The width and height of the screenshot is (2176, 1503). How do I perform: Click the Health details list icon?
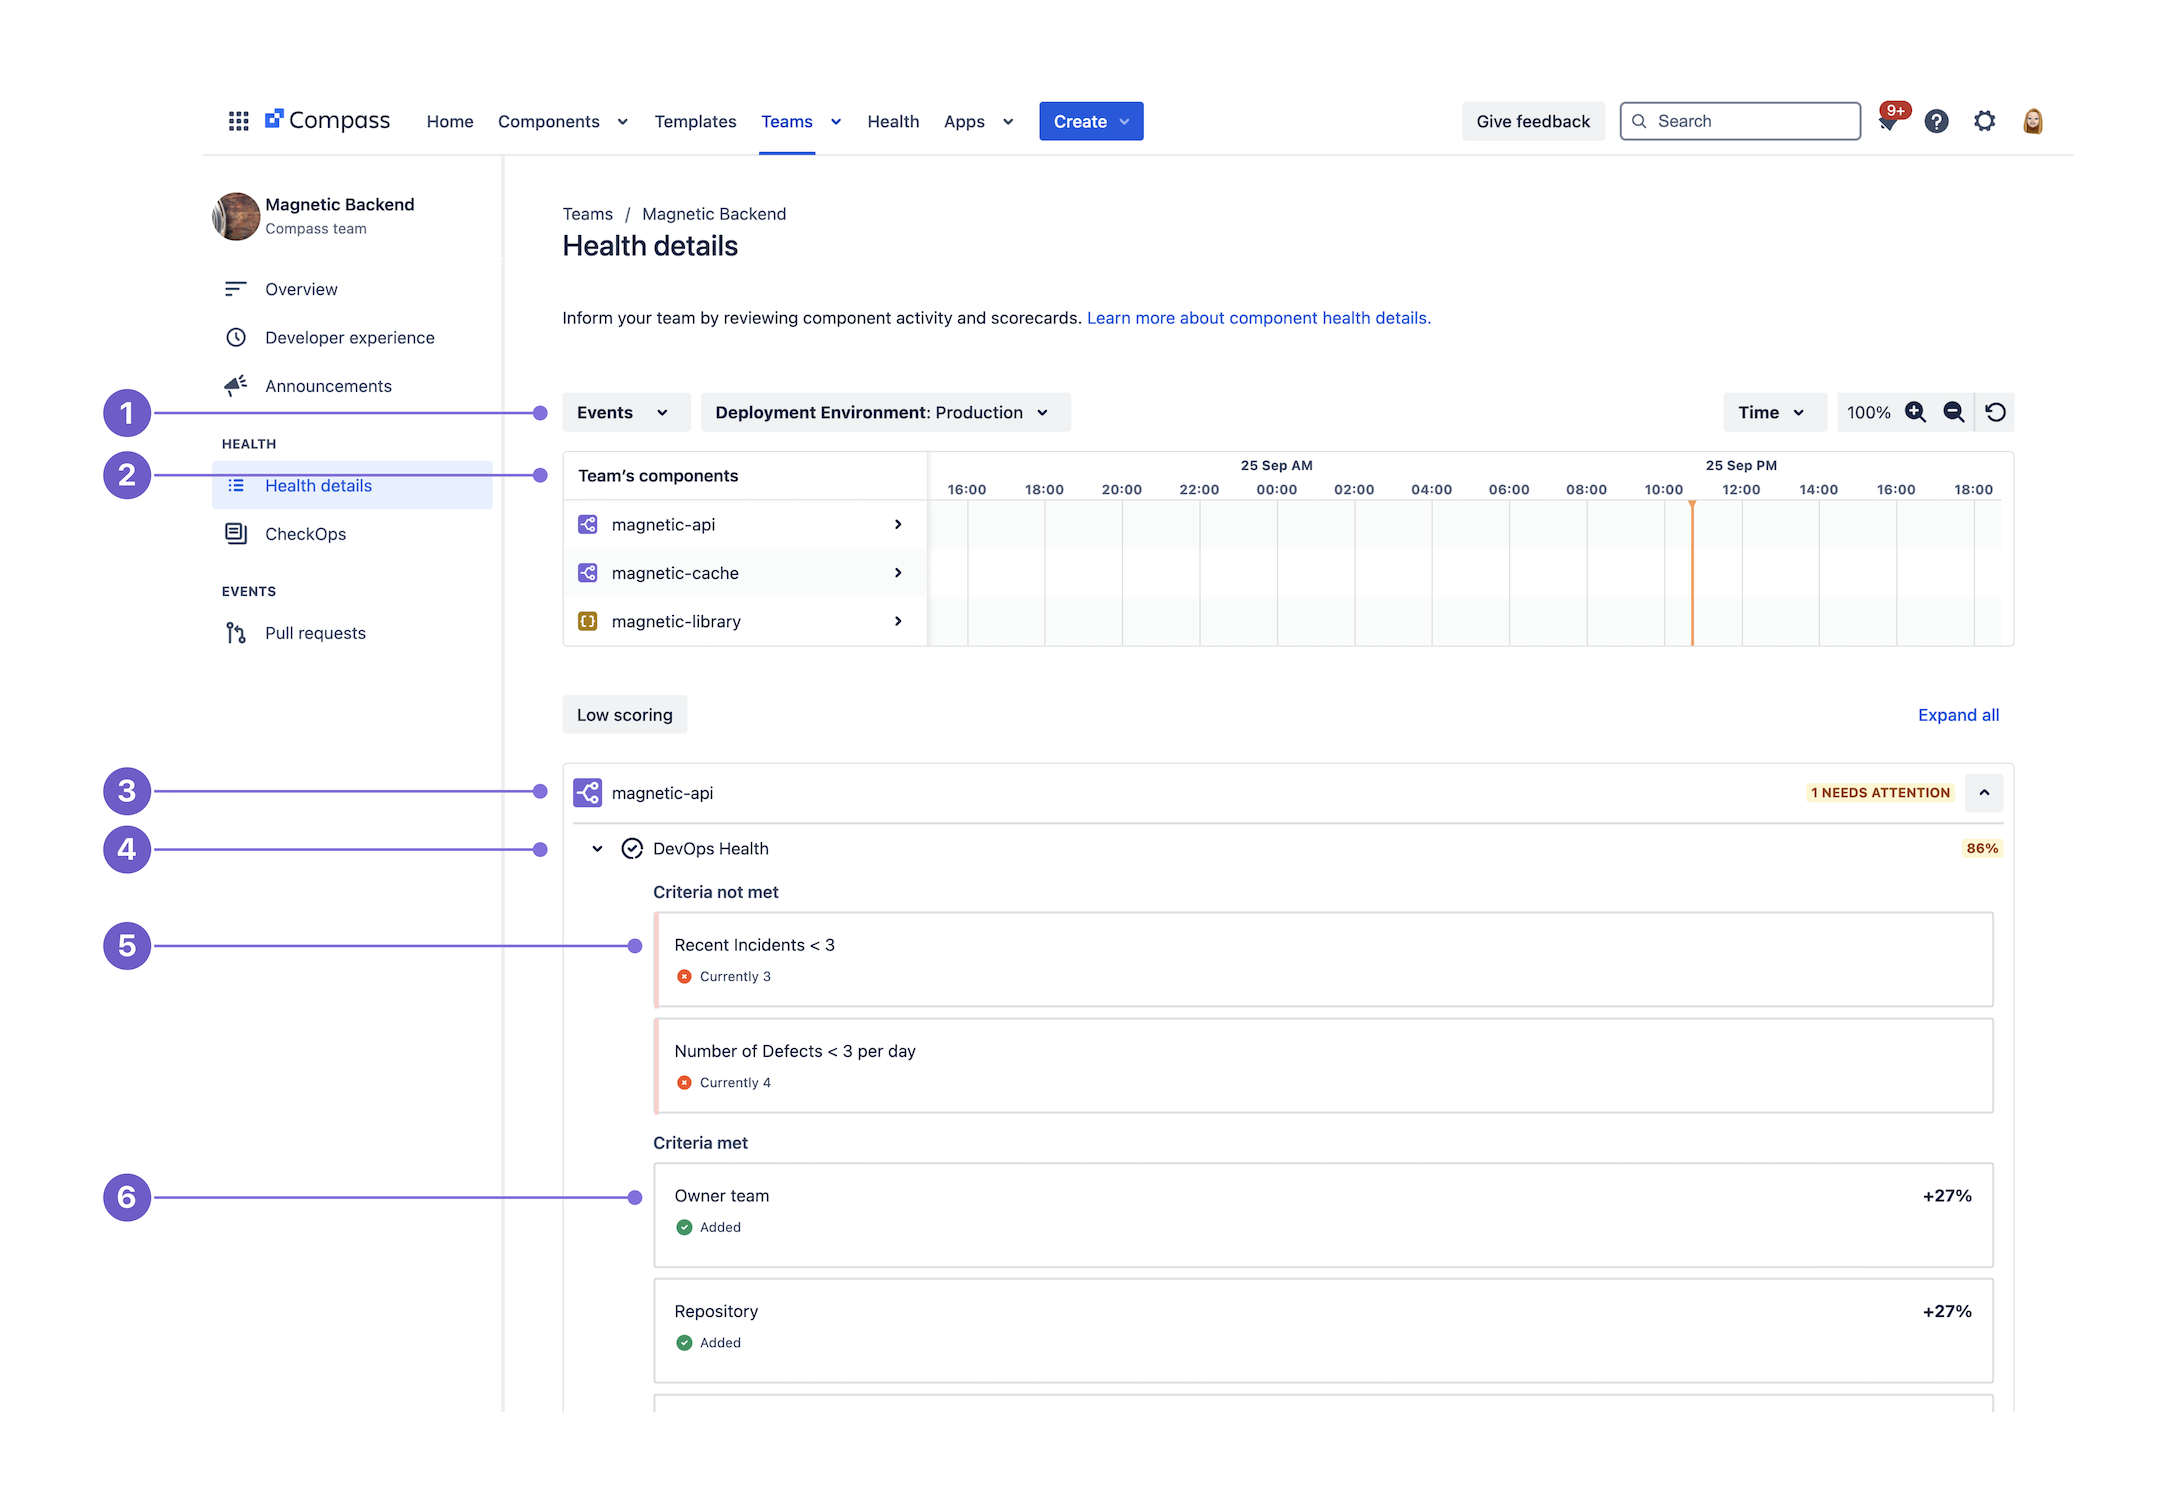(x=236, y=484)
